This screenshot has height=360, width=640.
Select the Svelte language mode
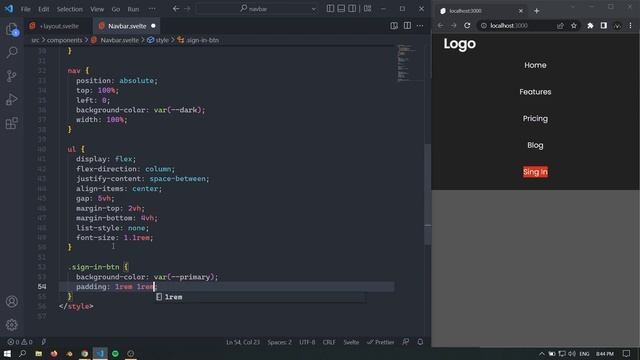(x=351, y=342)
